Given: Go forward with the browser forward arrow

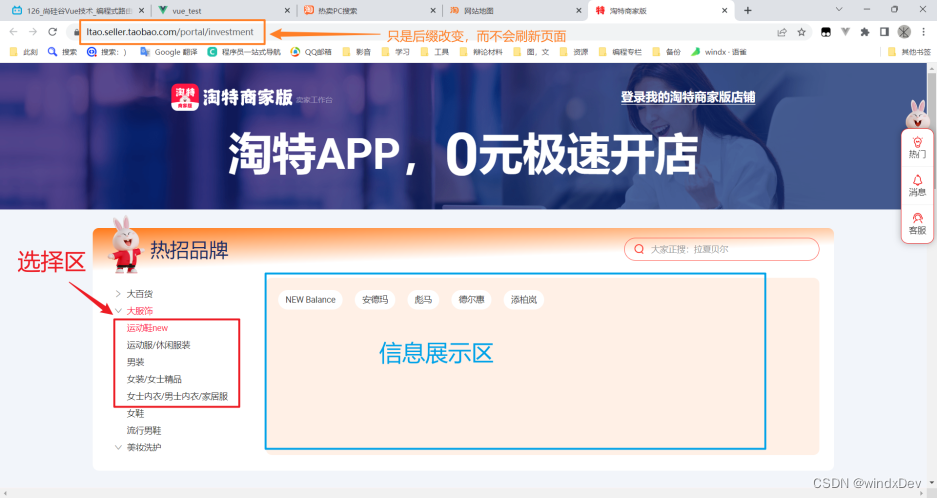Looking at the screenshot, I should pyautogui.click(x=33, y=32).
